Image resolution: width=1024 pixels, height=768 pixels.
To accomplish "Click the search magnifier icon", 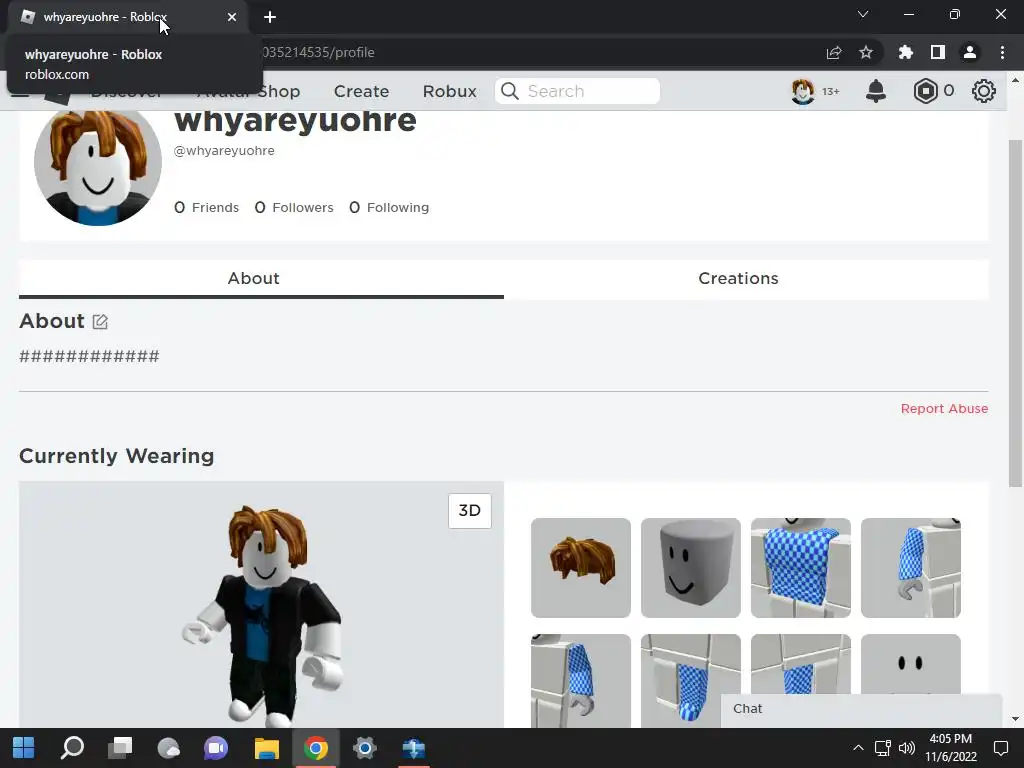I will (x=510, y=91).
